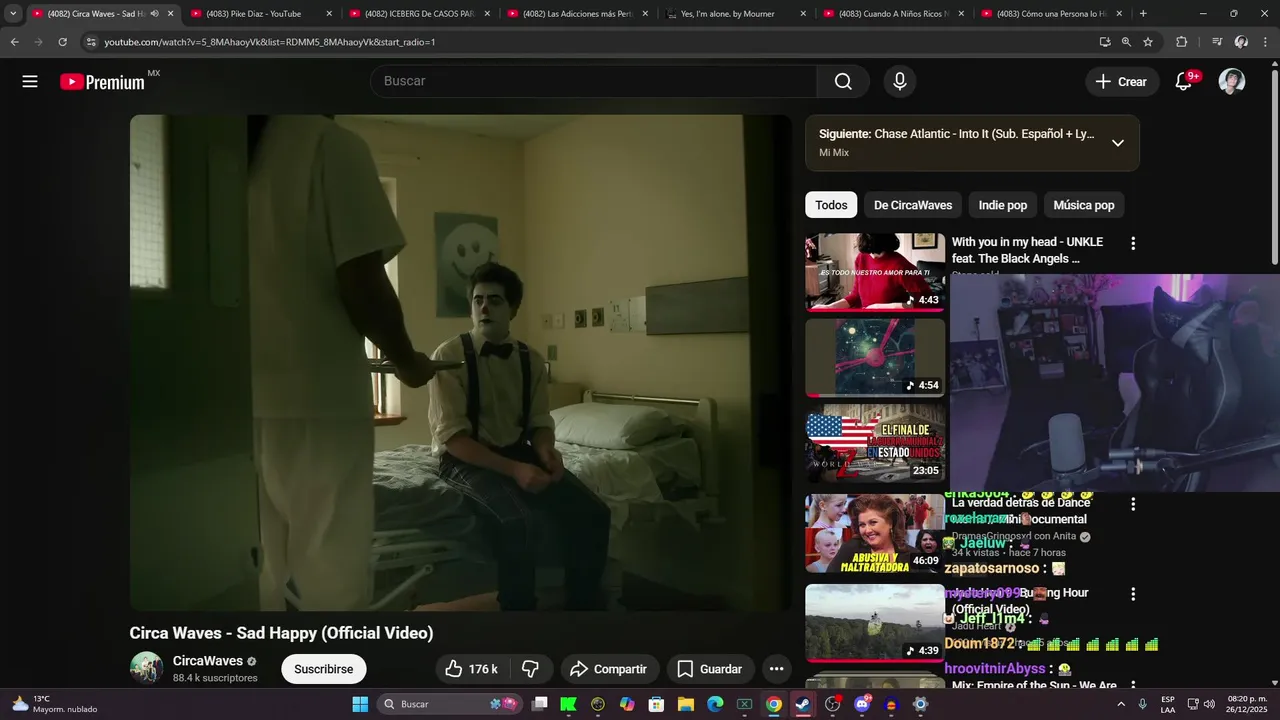This screenshot has width=1280, height=720.
Task: Click the search magnifier button
Action: click(843, 82)
